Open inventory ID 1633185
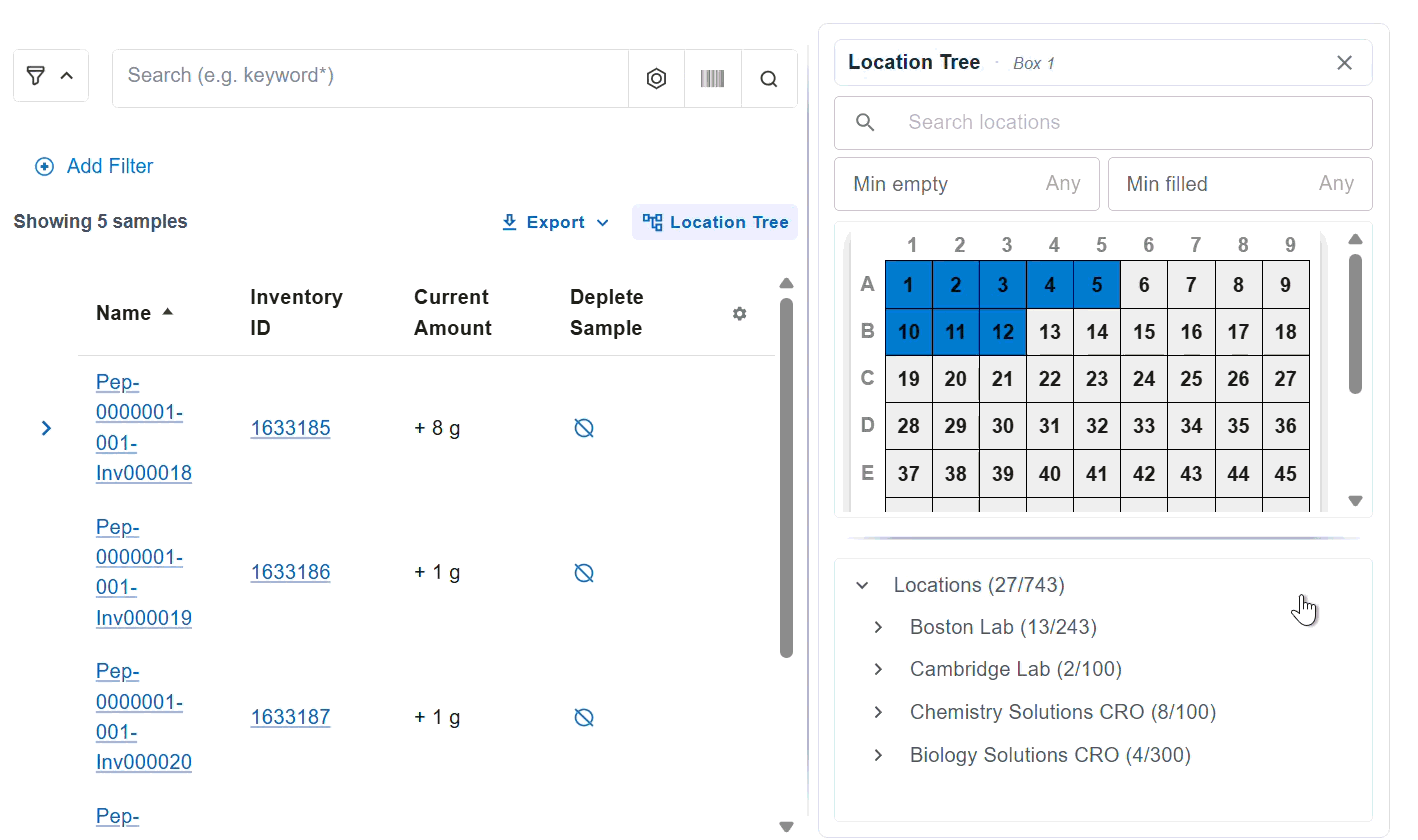 click(x=290, y=428)
